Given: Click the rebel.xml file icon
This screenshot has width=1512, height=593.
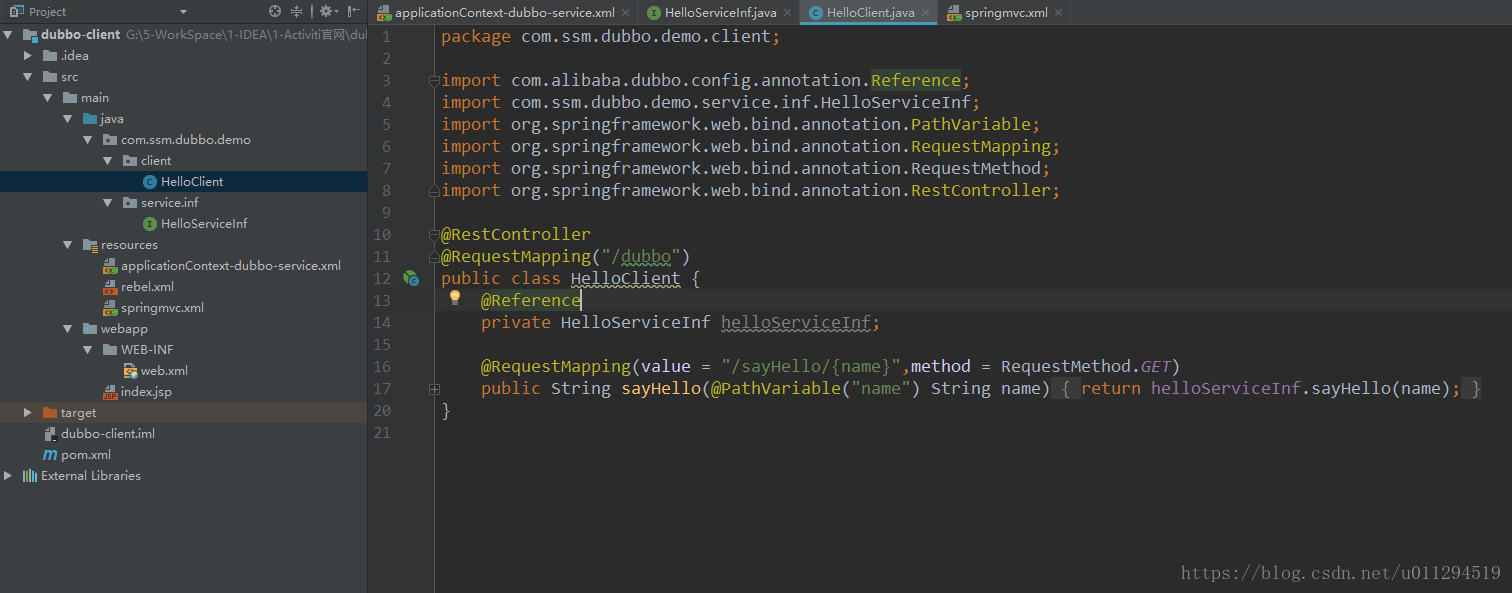Looking at the screenshot, I should [x=110, y=286].
